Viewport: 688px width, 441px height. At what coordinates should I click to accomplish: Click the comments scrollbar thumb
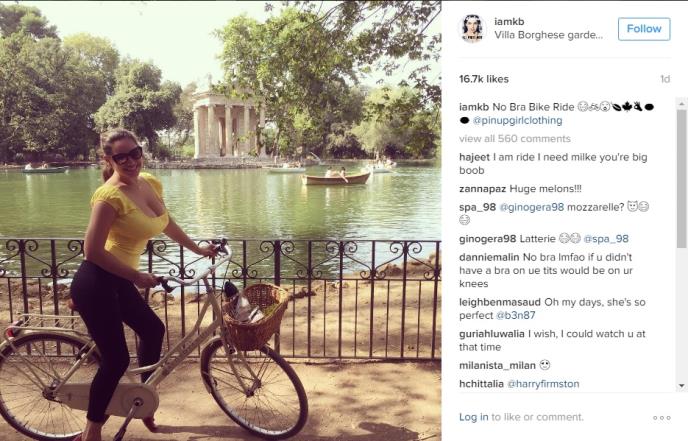681,179
